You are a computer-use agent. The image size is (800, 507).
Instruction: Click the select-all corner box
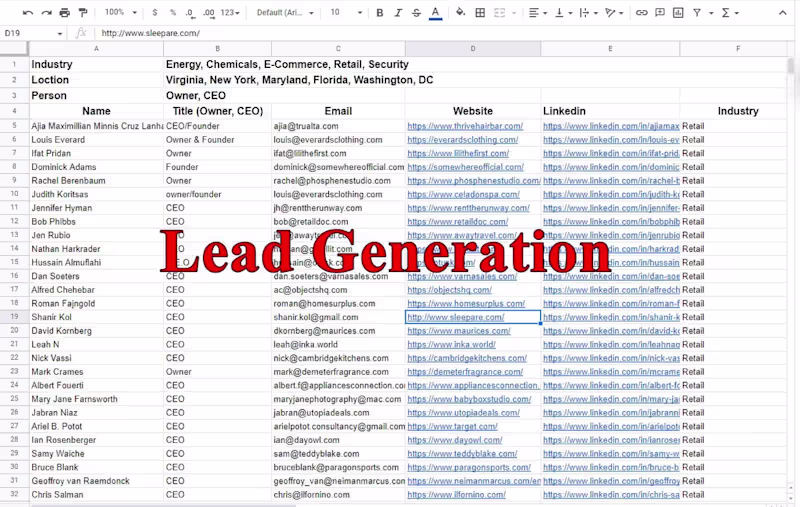pyautogui.click(x=14, y=49)
